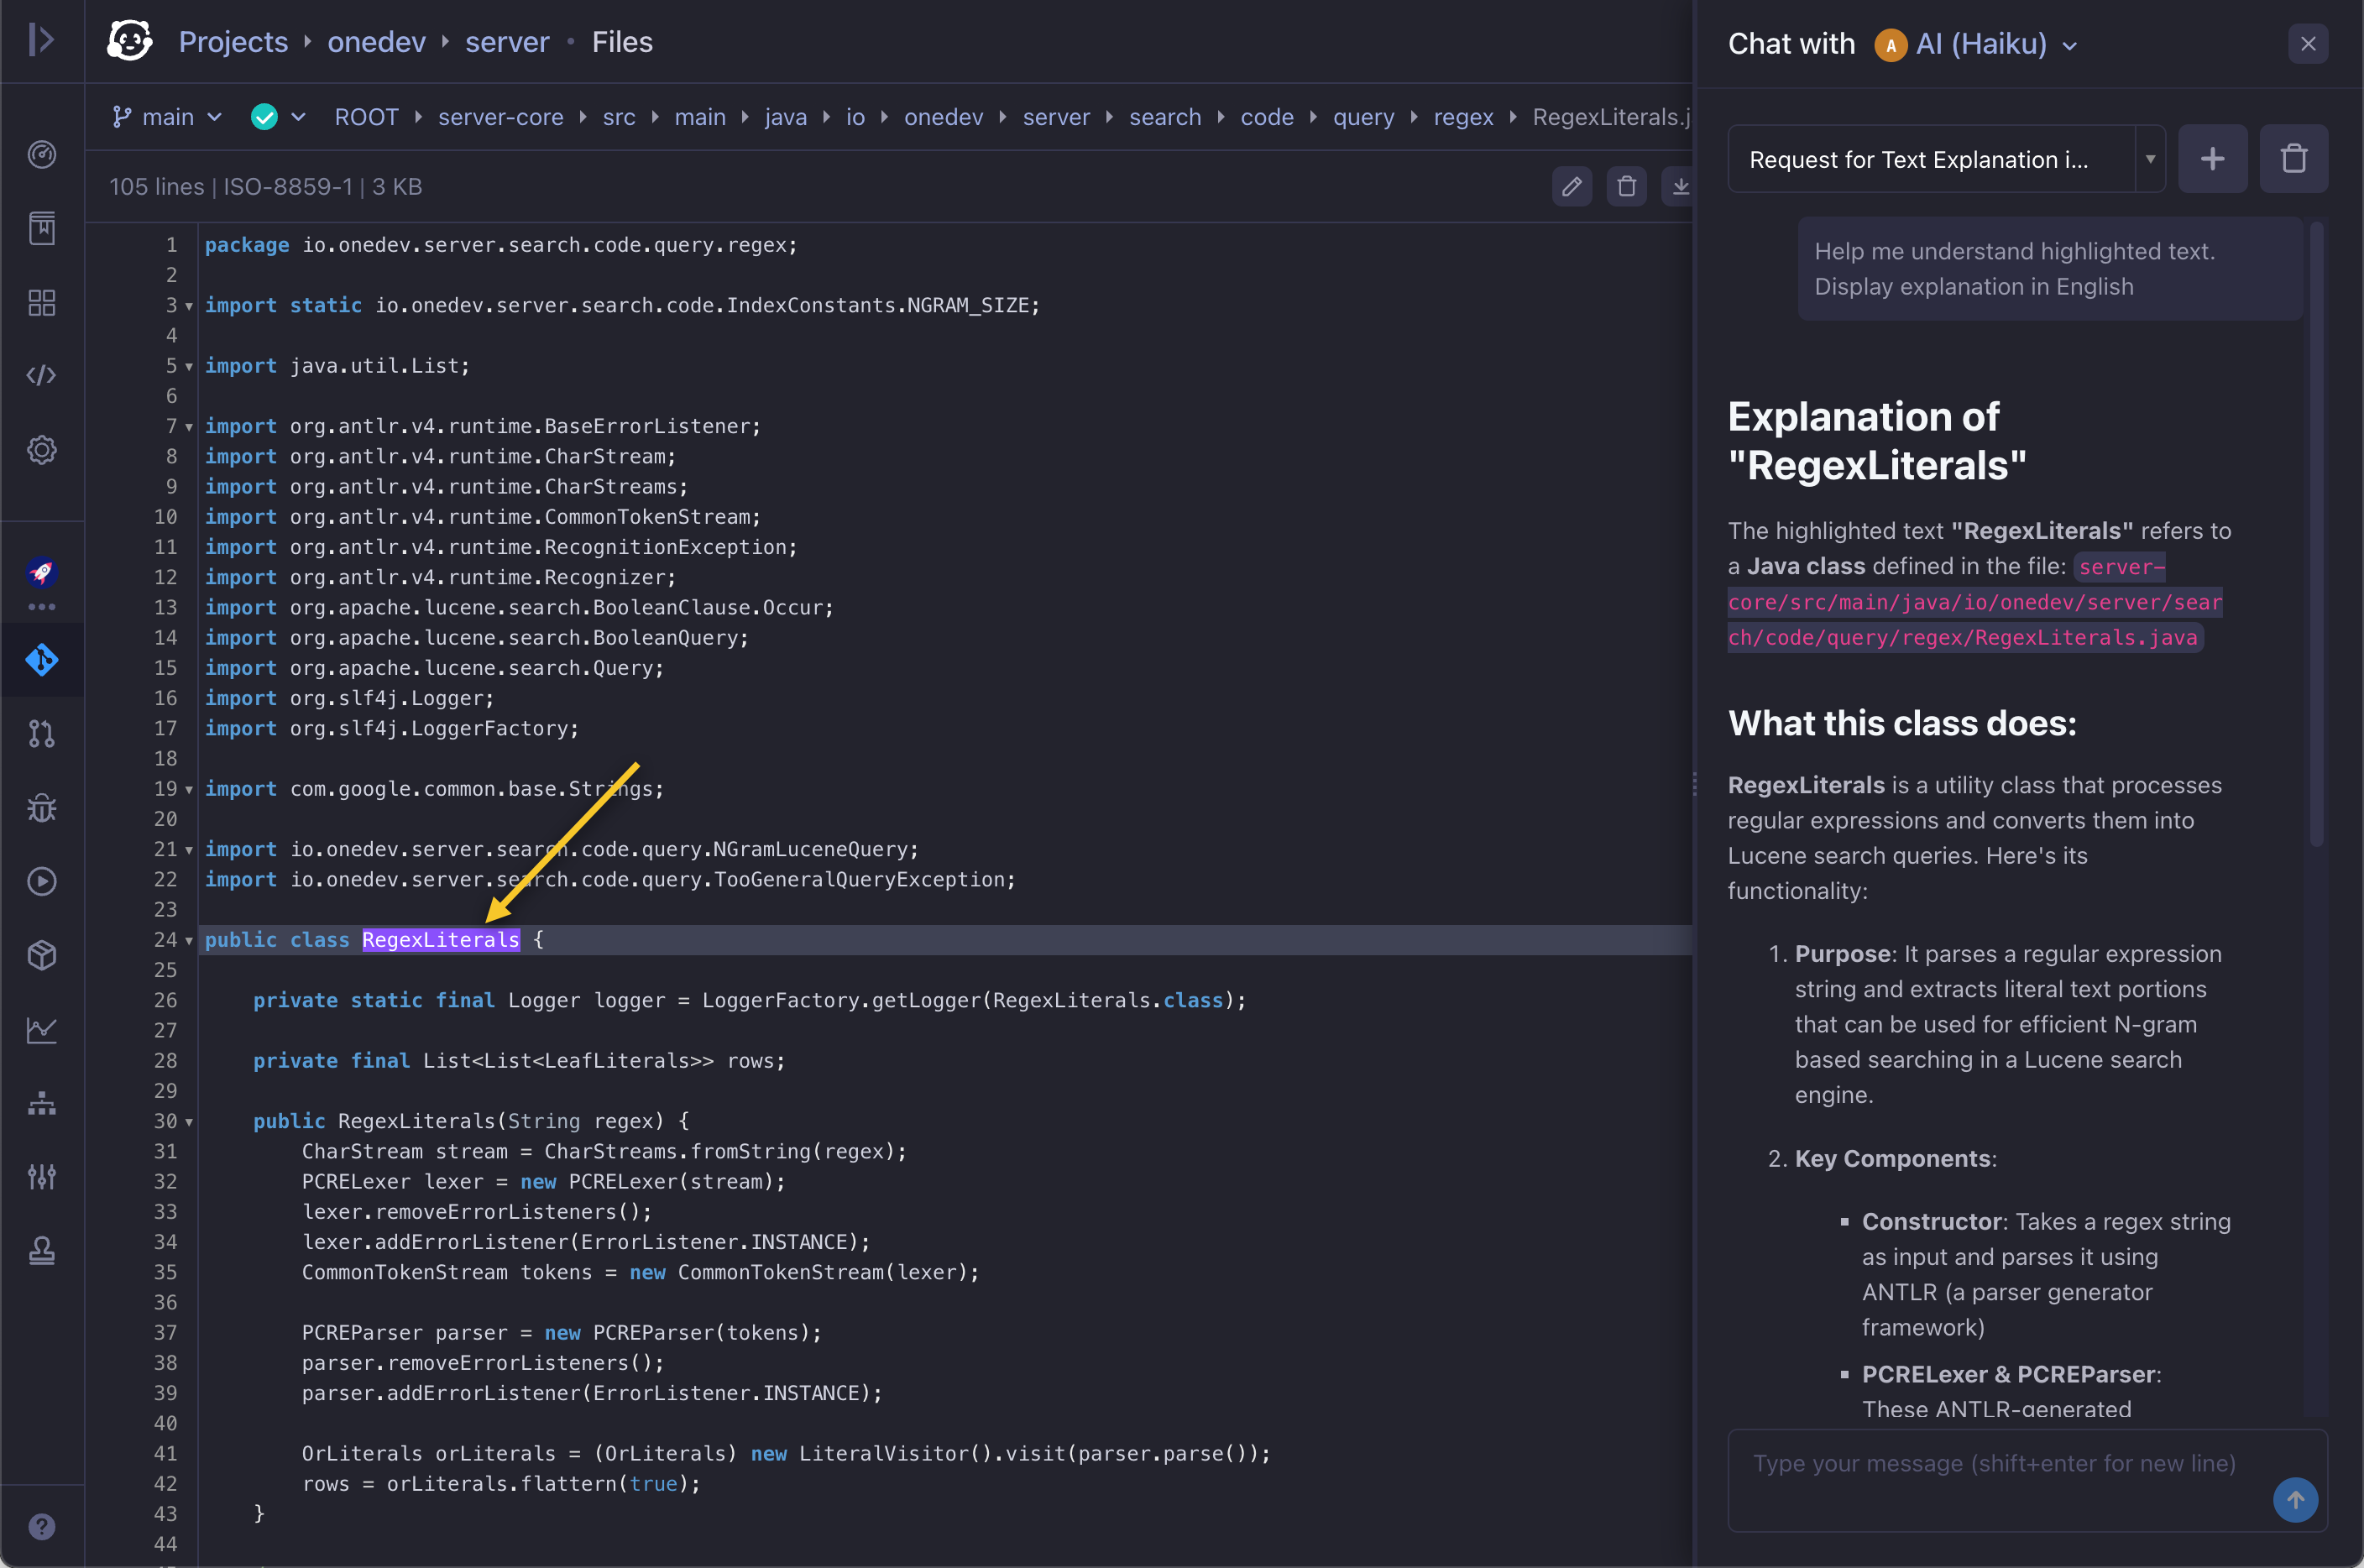Collapse the RegexLiterals class fold at line 24

pyautogui.click(x=188, y=939)
